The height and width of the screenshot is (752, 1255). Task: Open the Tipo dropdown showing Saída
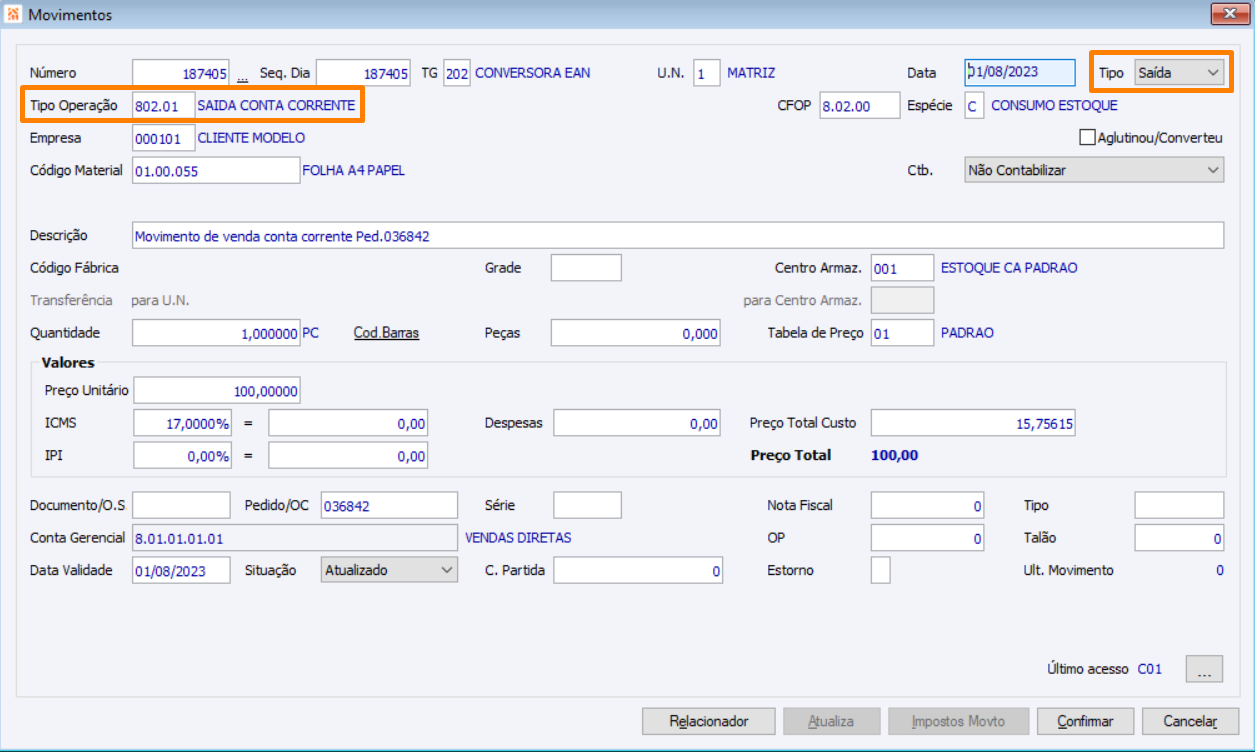tap(1180, 73)
